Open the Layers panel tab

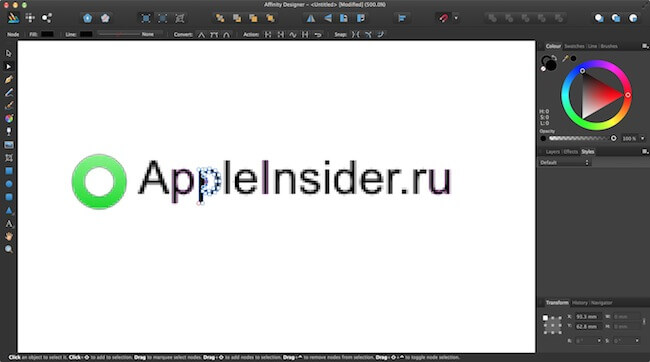click(x=553, y=152)
